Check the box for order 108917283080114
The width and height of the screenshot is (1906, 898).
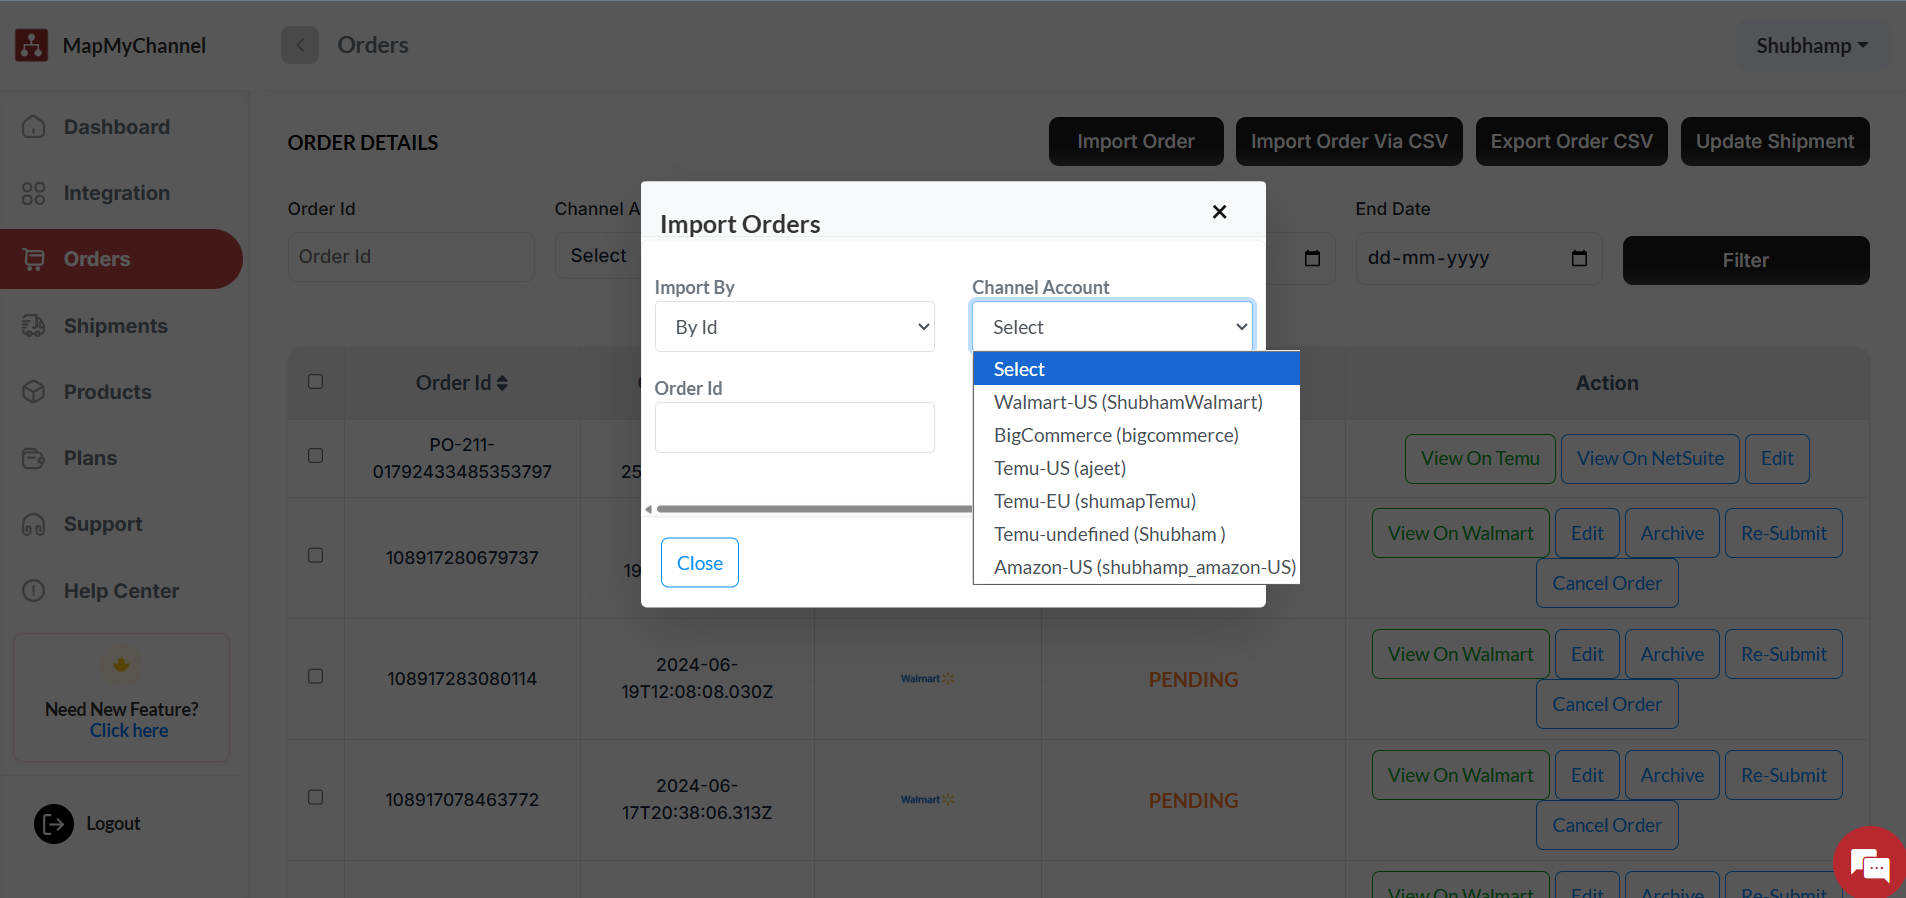316,677
